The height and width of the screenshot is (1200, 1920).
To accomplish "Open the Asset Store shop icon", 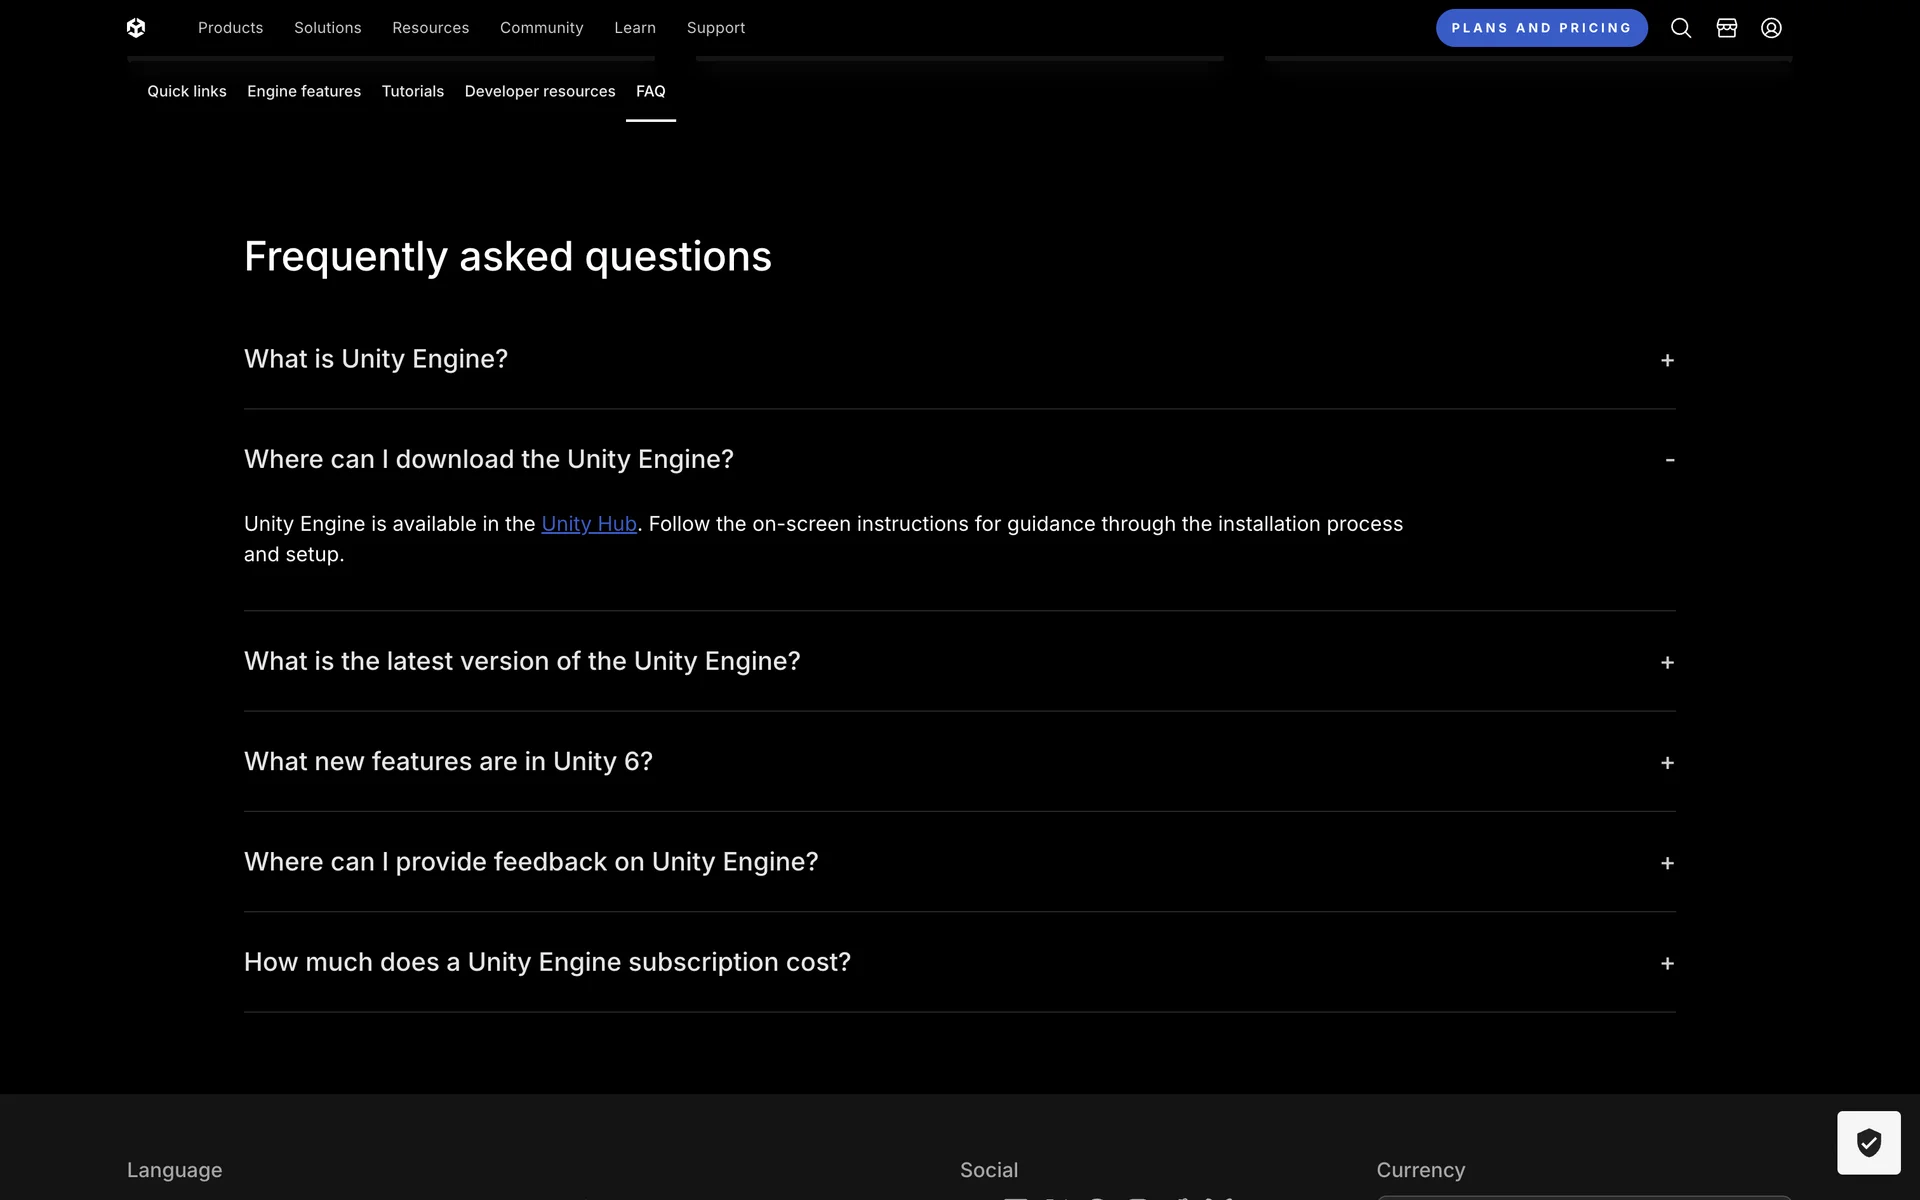I will 1726,28.
